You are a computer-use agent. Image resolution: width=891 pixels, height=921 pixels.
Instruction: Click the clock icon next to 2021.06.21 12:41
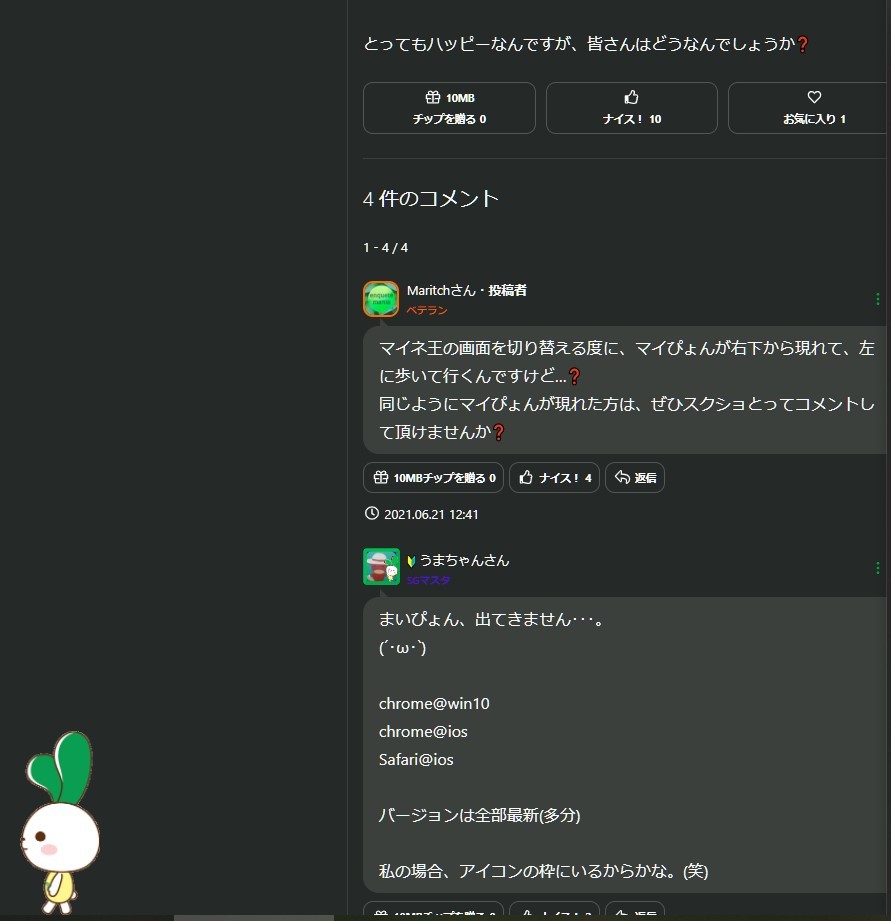tap(371, 513)
